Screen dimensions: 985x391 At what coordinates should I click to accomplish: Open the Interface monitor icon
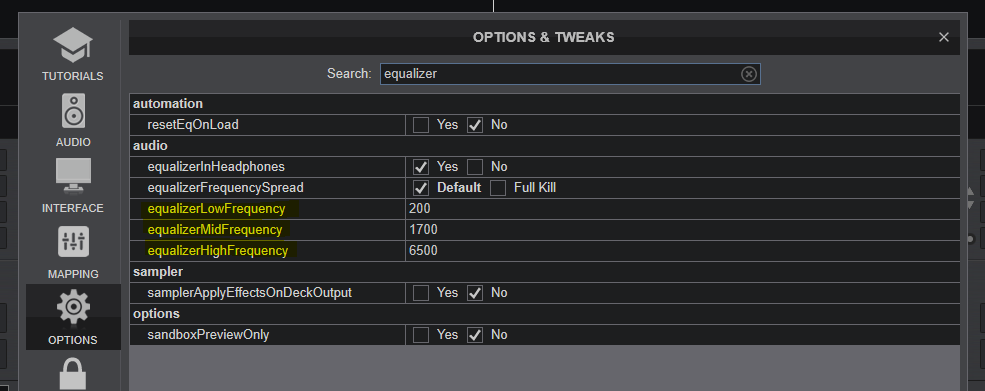point(73,177)
